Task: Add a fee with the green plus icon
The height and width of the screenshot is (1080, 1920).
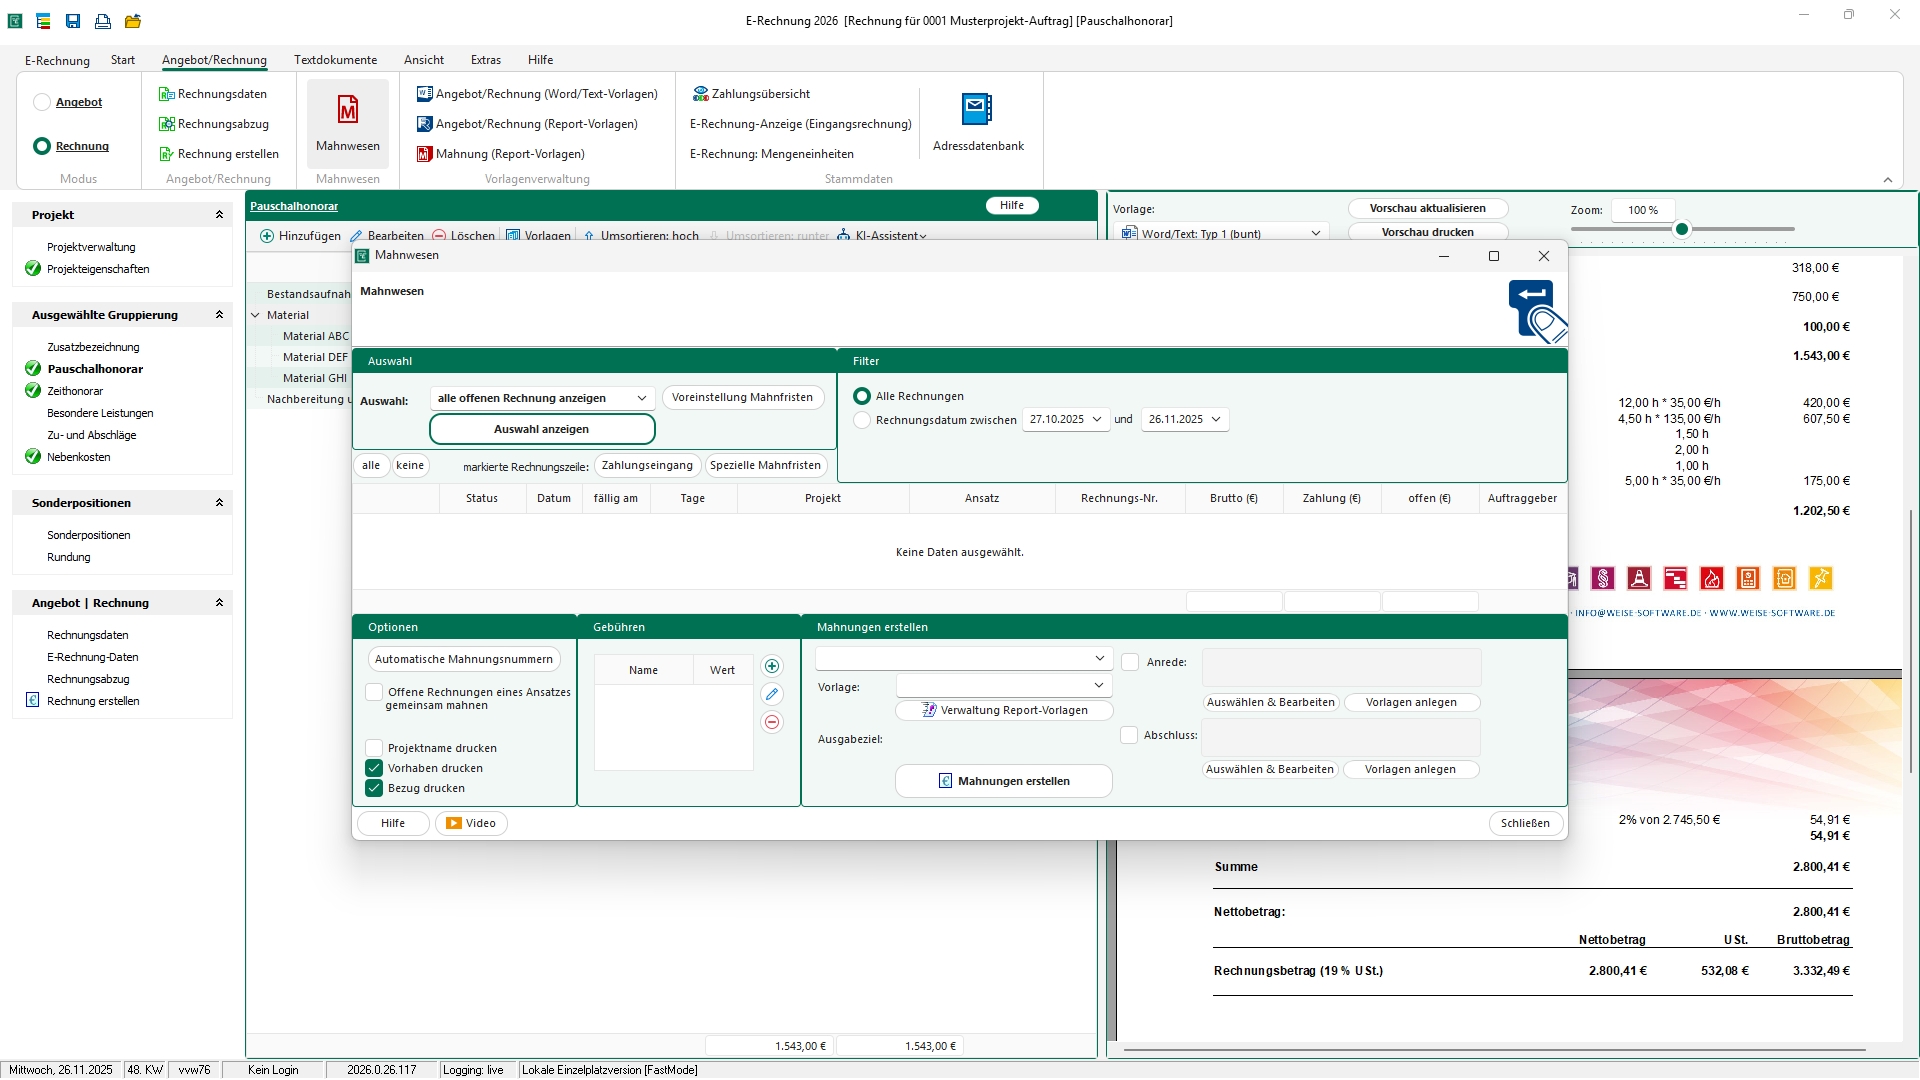Action: pyautogui.click(x=772, y=667)
